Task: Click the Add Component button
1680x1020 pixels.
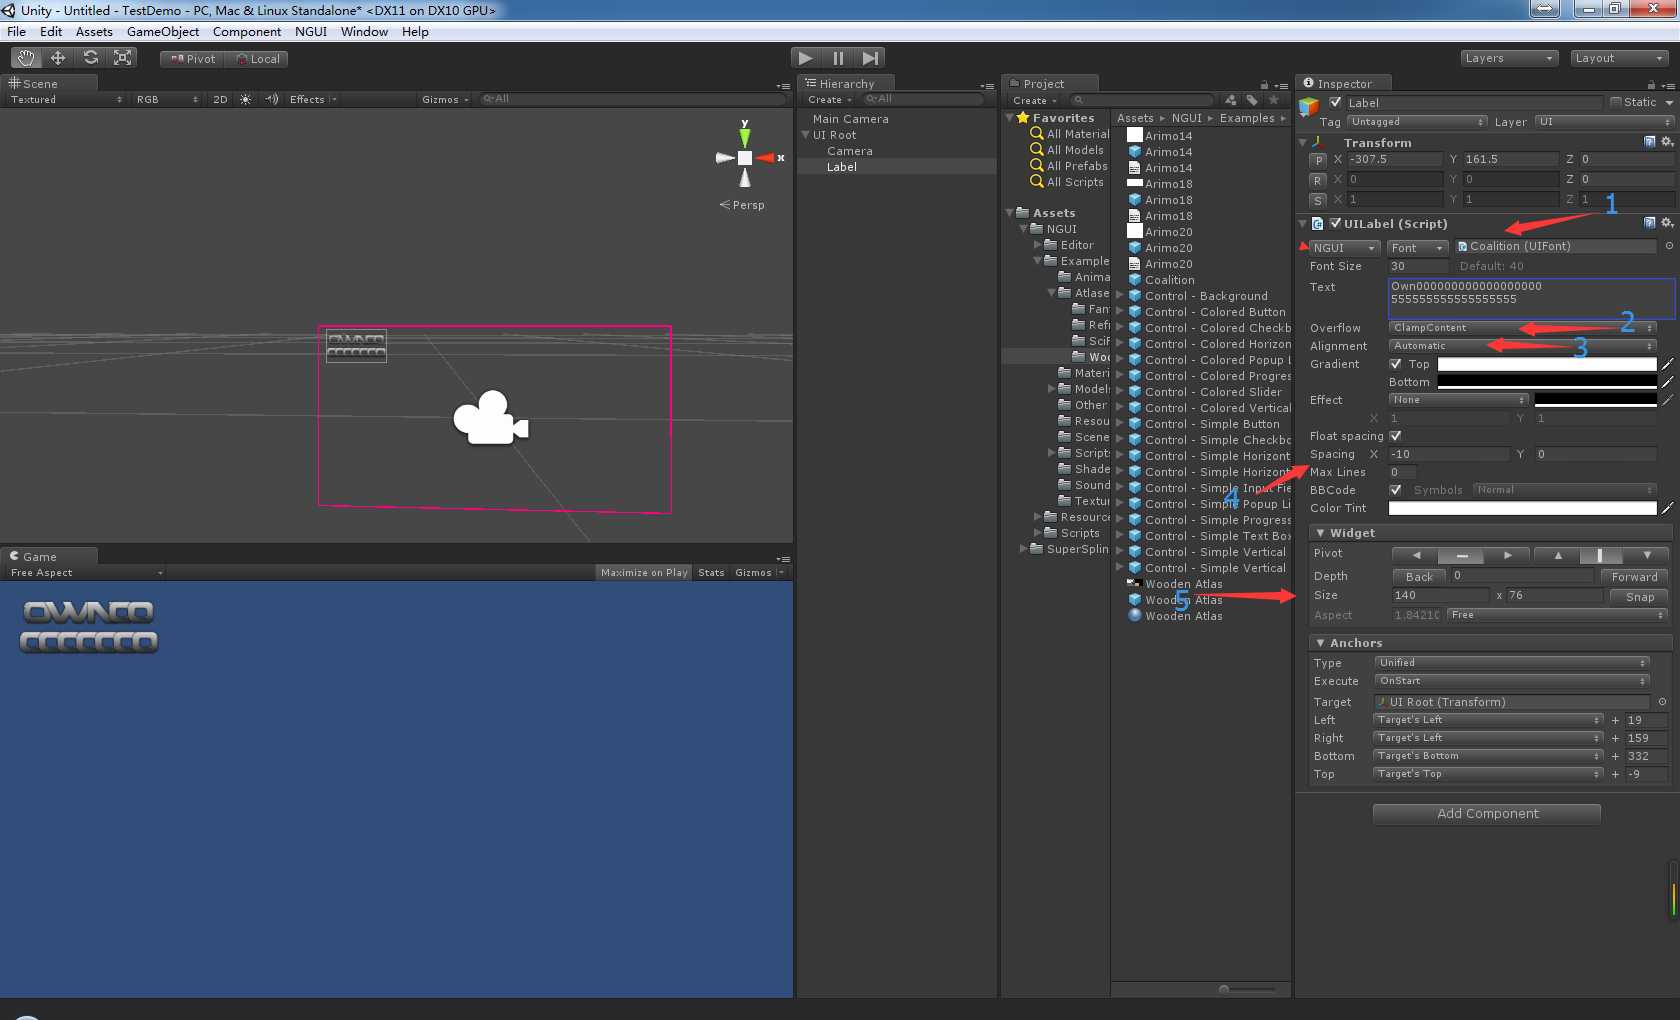Action: (x=1487, y=814)
